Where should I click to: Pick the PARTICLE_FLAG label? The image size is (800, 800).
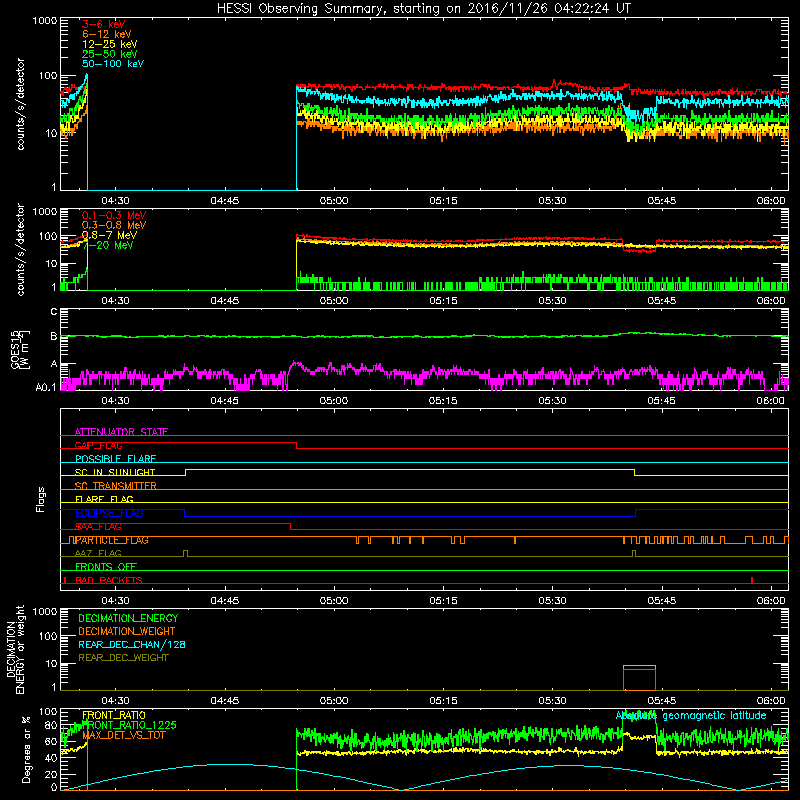[x=112, y=540]
